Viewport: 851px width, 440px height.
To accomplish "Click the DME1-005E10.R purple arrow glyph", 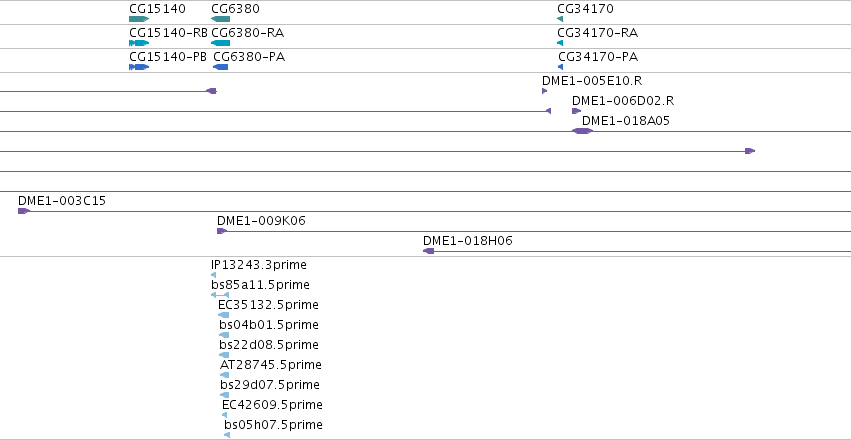I will [544, 91].
